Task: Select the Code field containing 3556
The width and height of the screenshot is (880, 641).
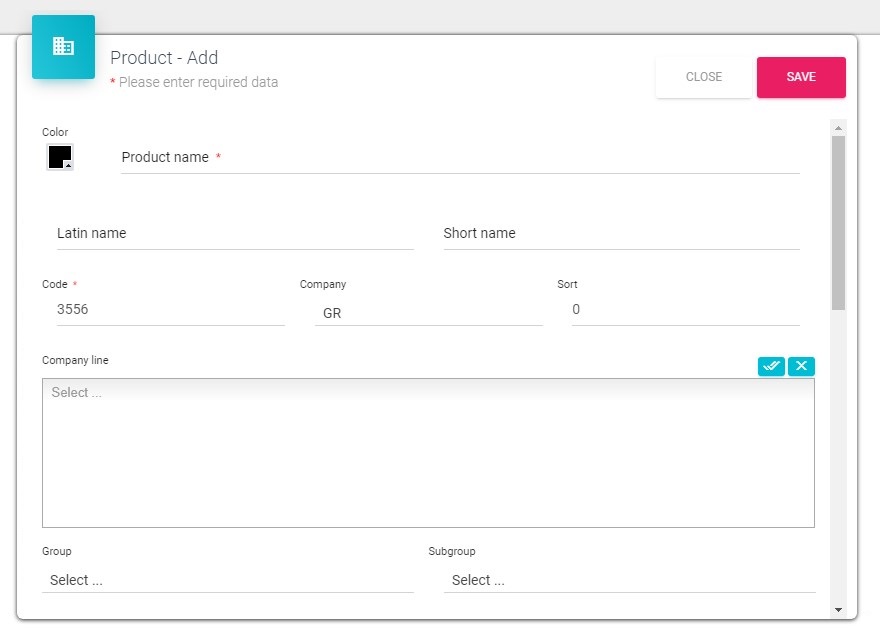Action: (170, 310)
